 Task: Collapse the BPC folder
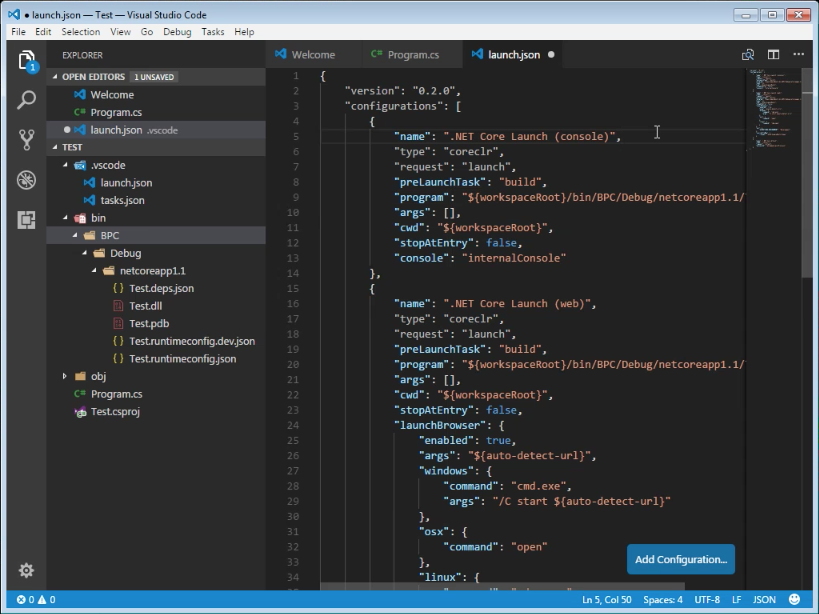pos(75,235)
